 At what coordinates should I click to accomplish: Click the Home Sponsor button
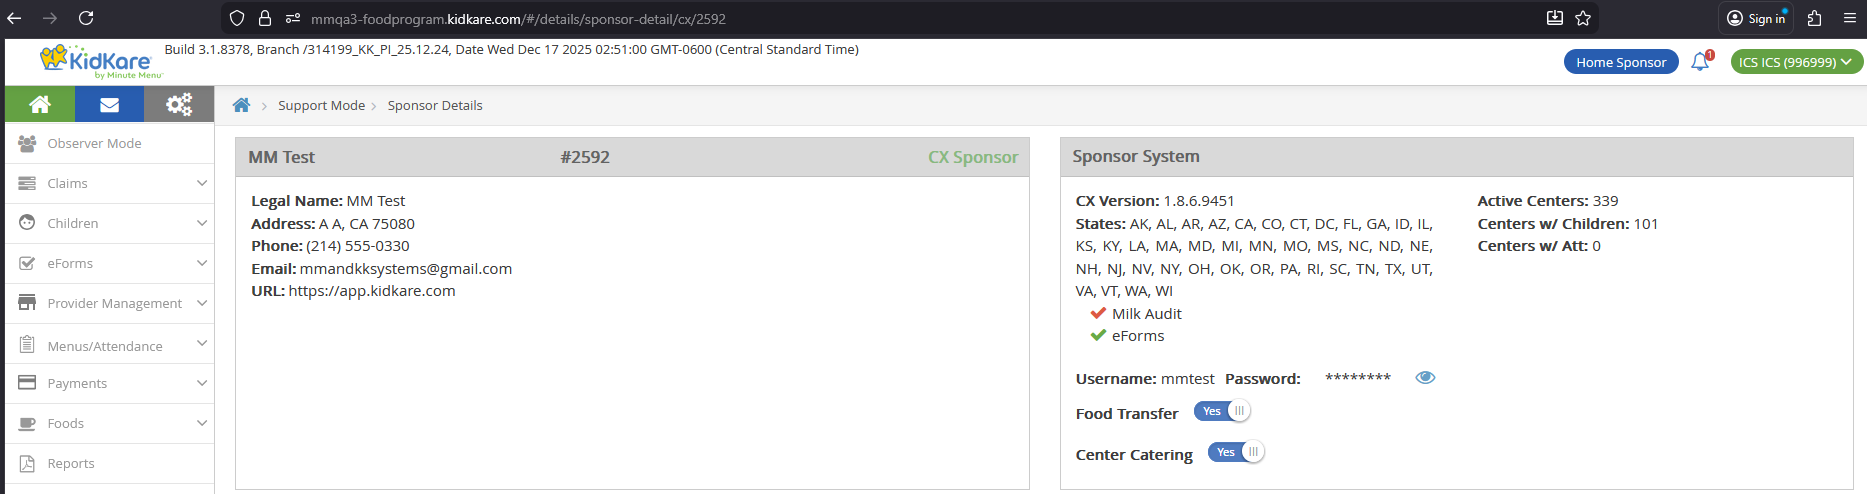(1621, 62)
